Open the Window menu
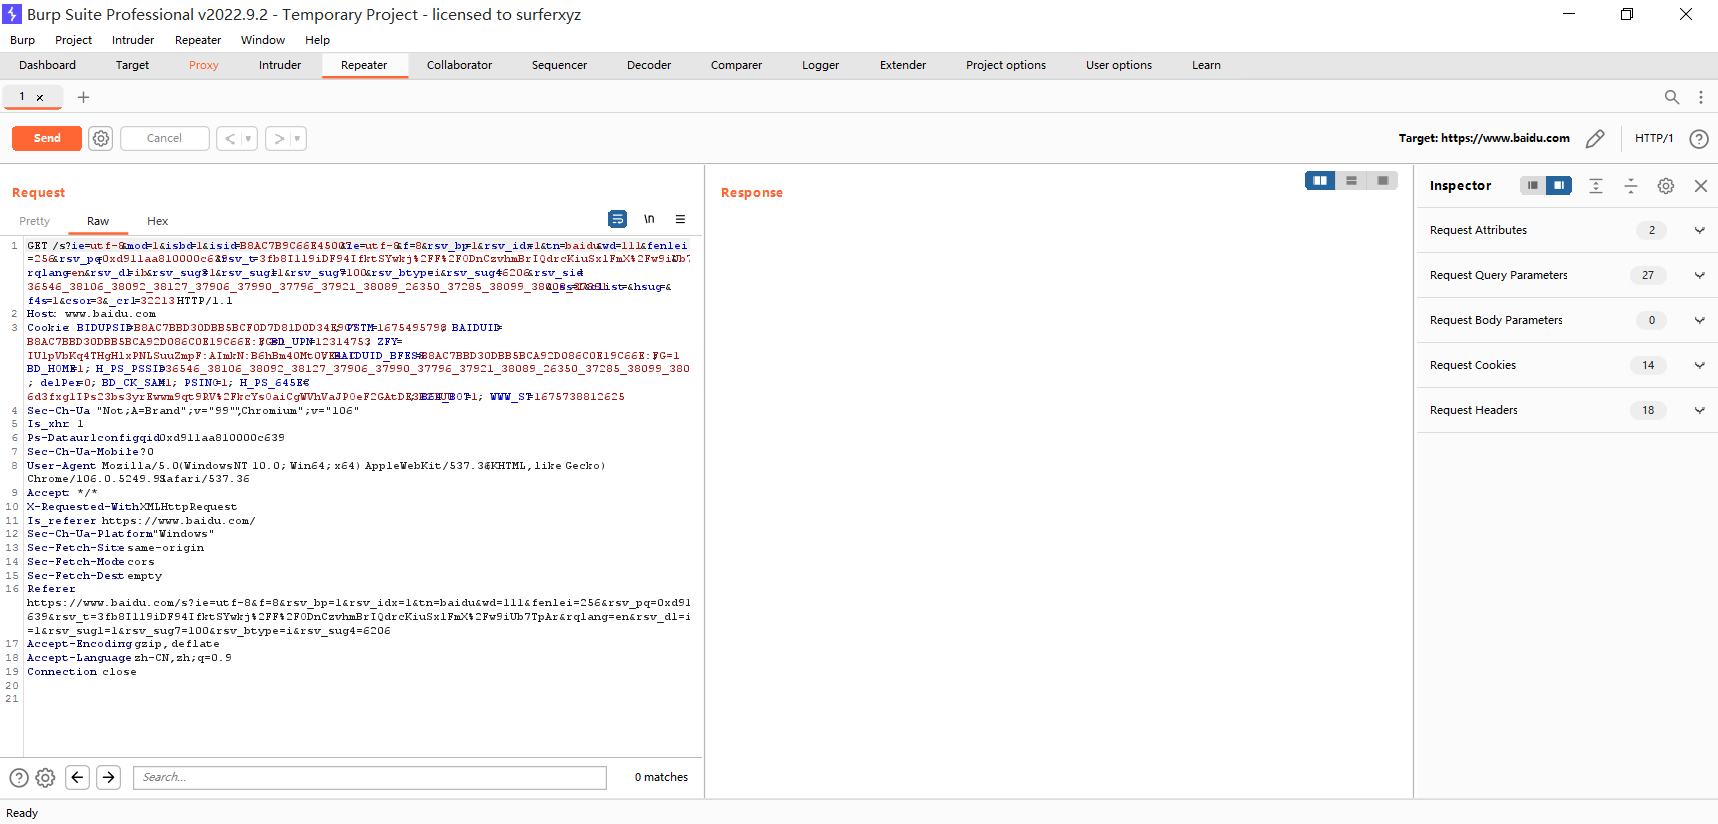 click(263, 40)
